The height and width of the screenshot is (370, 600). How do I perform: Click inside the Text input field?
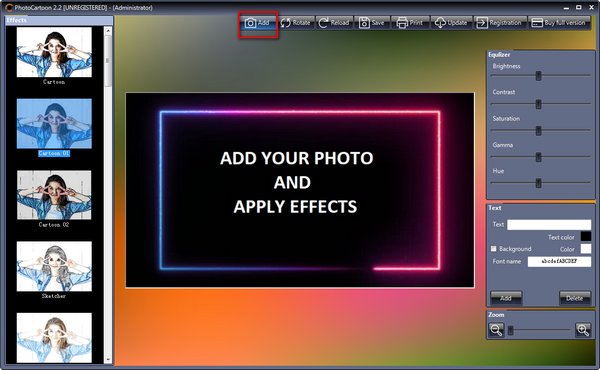[x=549, y=225]
